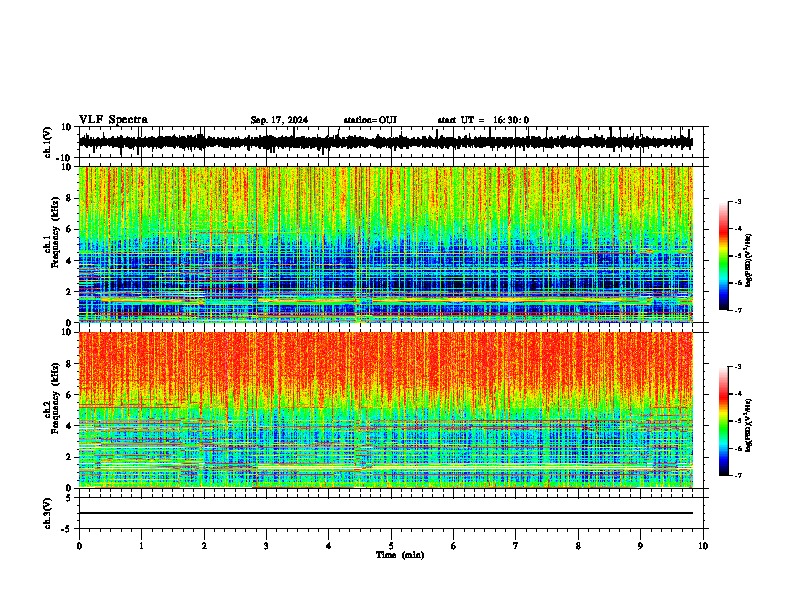Click the "-5" tick on the ch.3(V) axis
This screenshot has width=792, height=612.
click(68, 529)
